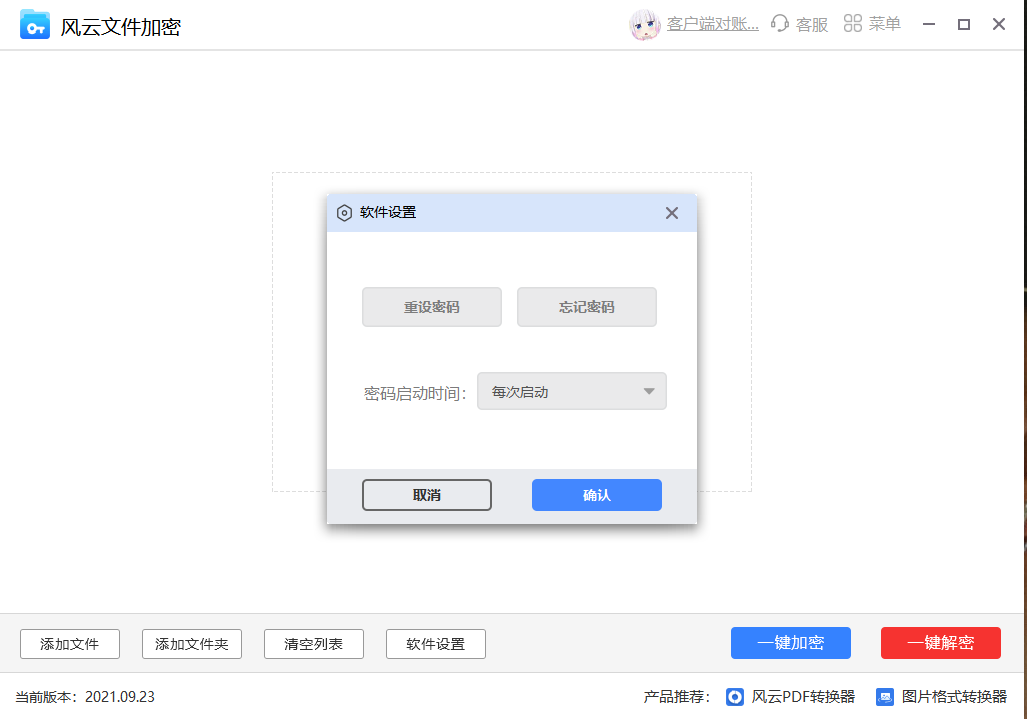Click the user avatar in the title bar
The height and width of the screenshot is (719, 1027).
tap(645, 23)
